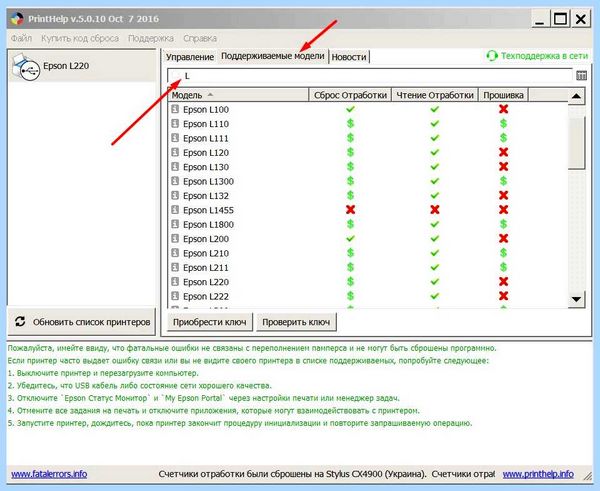Open the Файл menu
Image resolution: width=600 pixels, height=491 pixels.
point(21,38)
